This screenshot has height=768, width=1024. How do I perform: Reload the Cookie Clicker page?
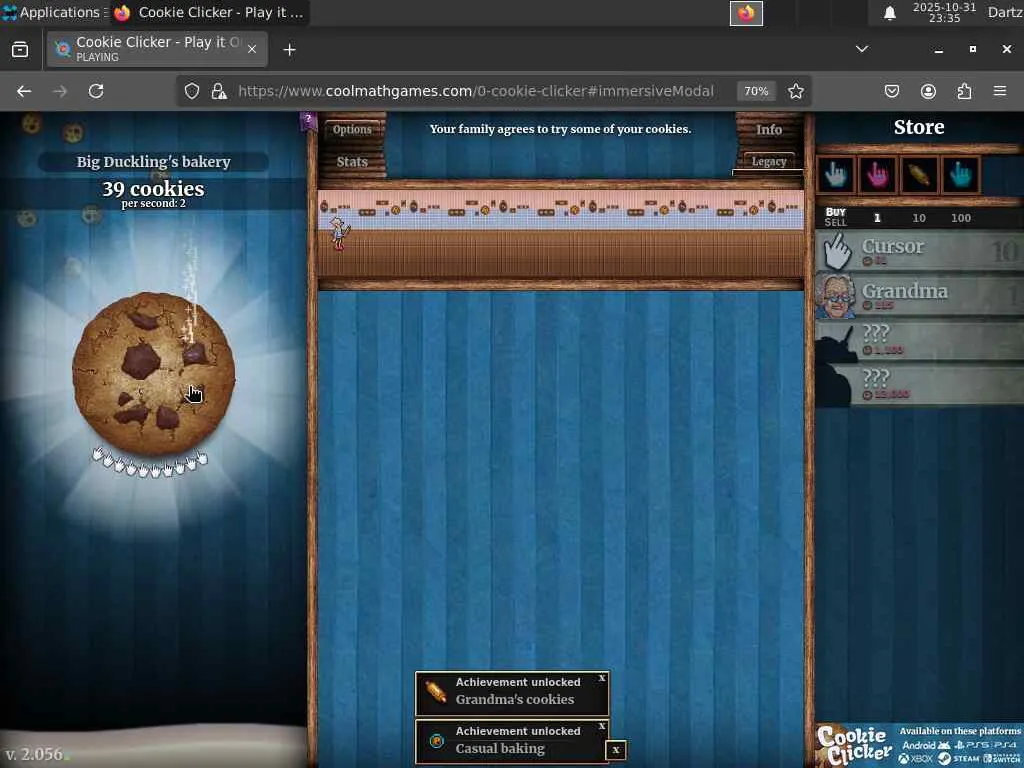96,91
